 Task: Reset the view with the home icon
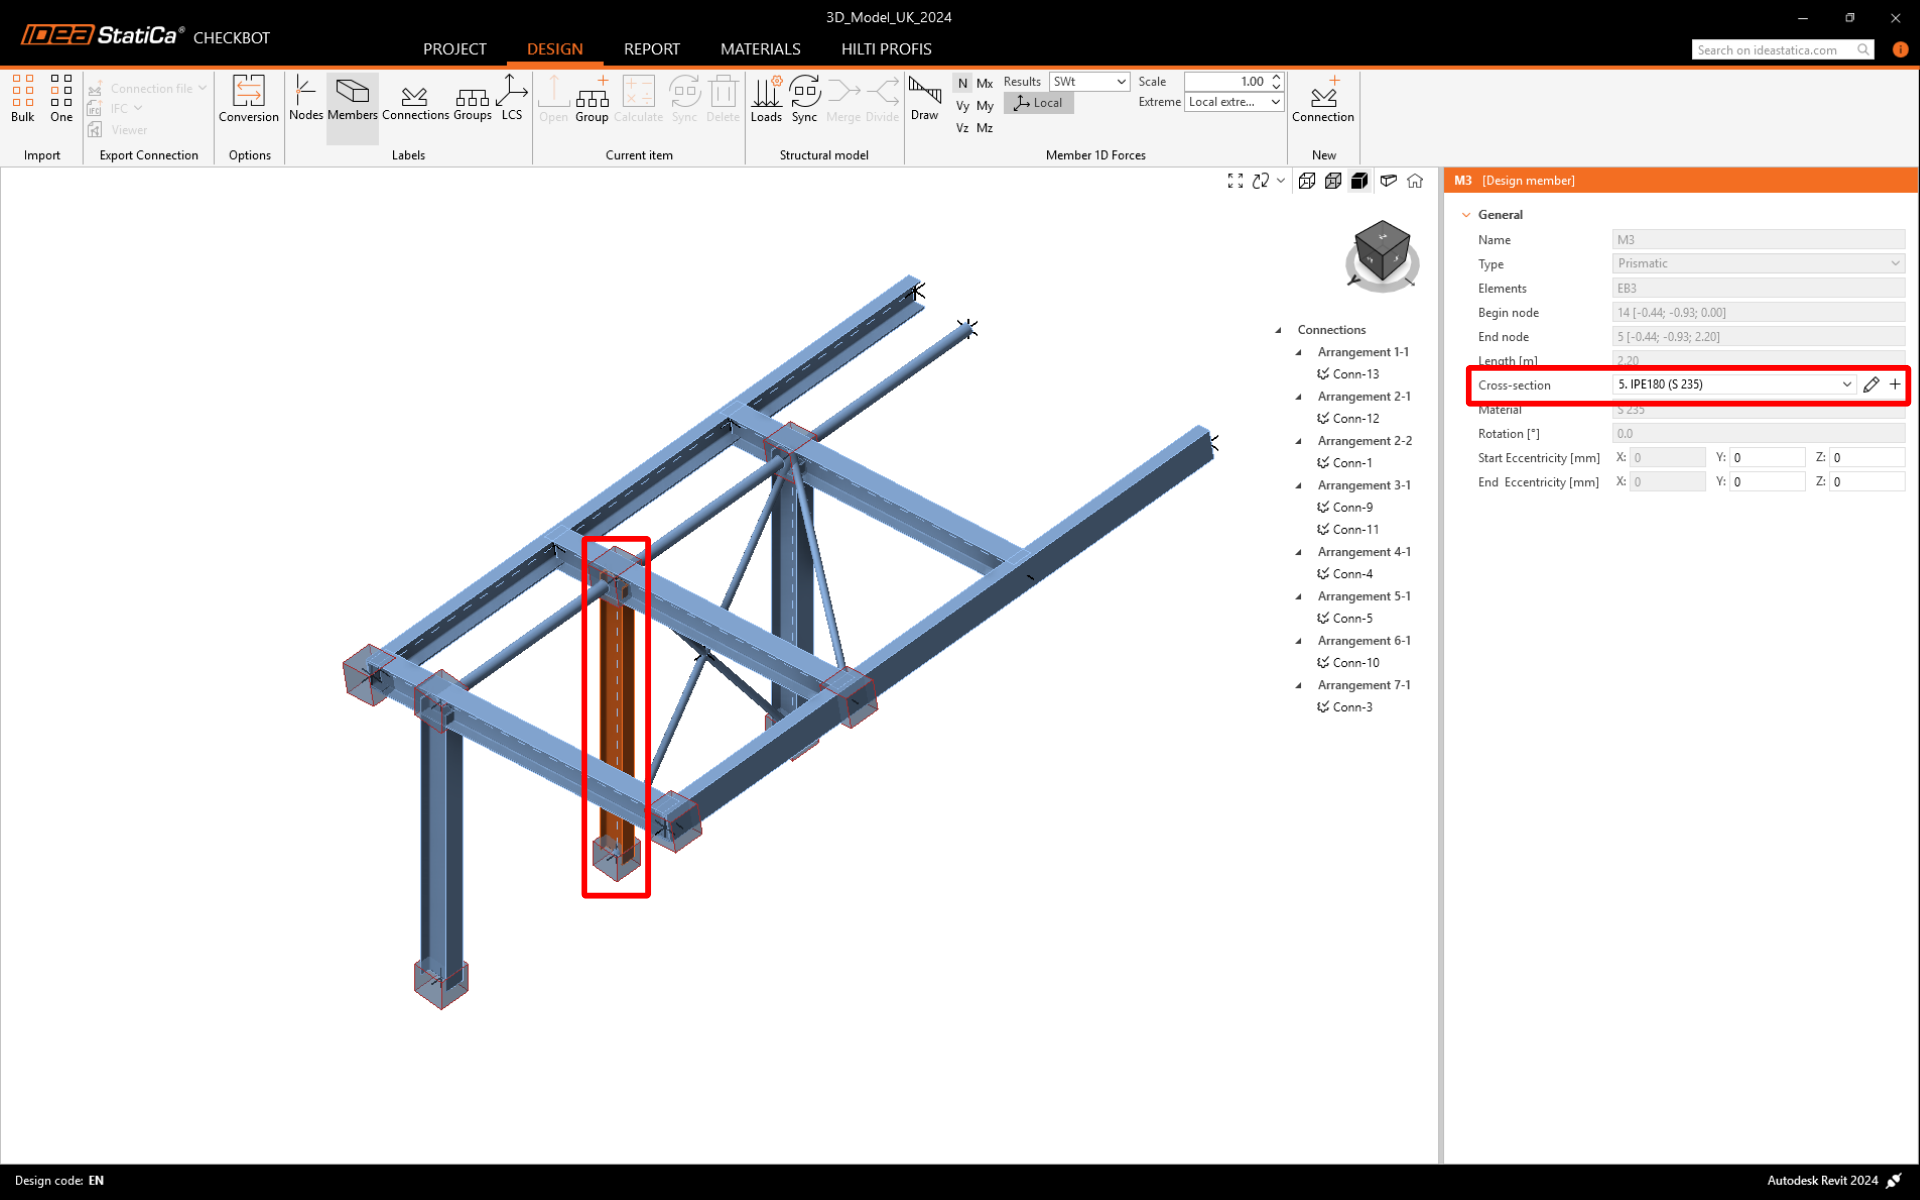click(1415, 181)
